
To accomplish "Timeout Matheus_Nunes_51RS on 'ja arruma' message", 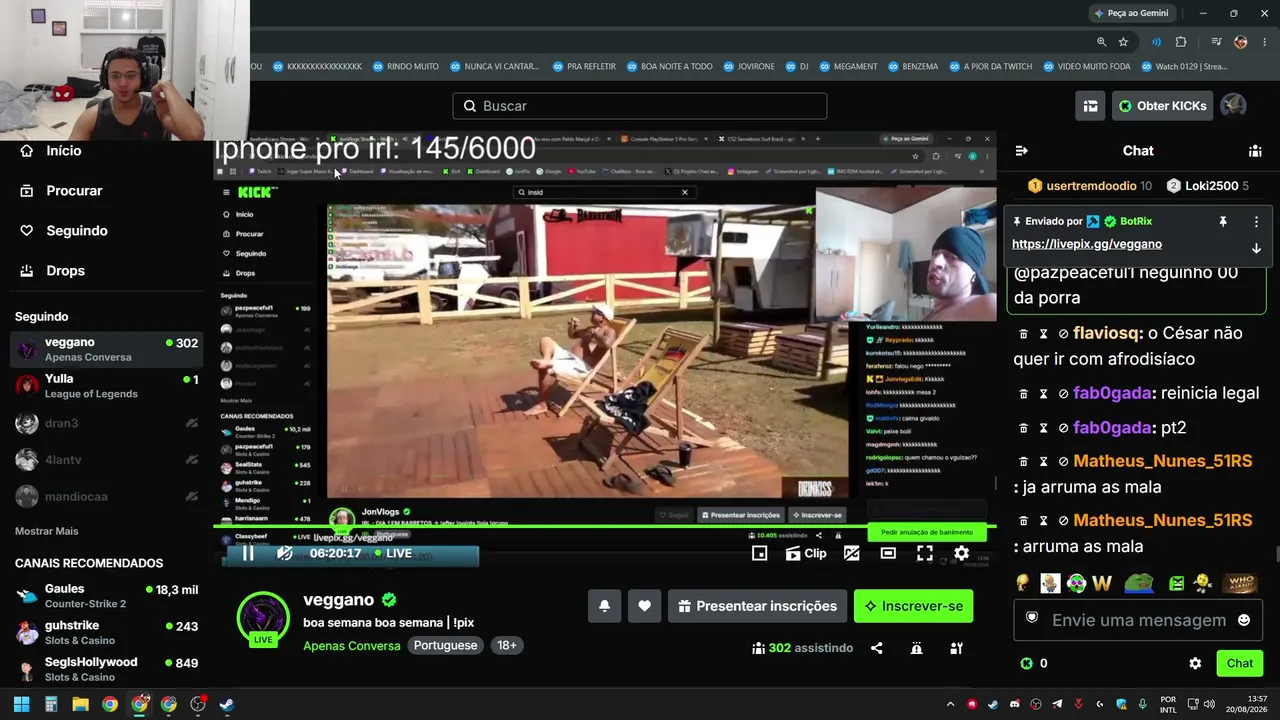I will pos(1043,462).
